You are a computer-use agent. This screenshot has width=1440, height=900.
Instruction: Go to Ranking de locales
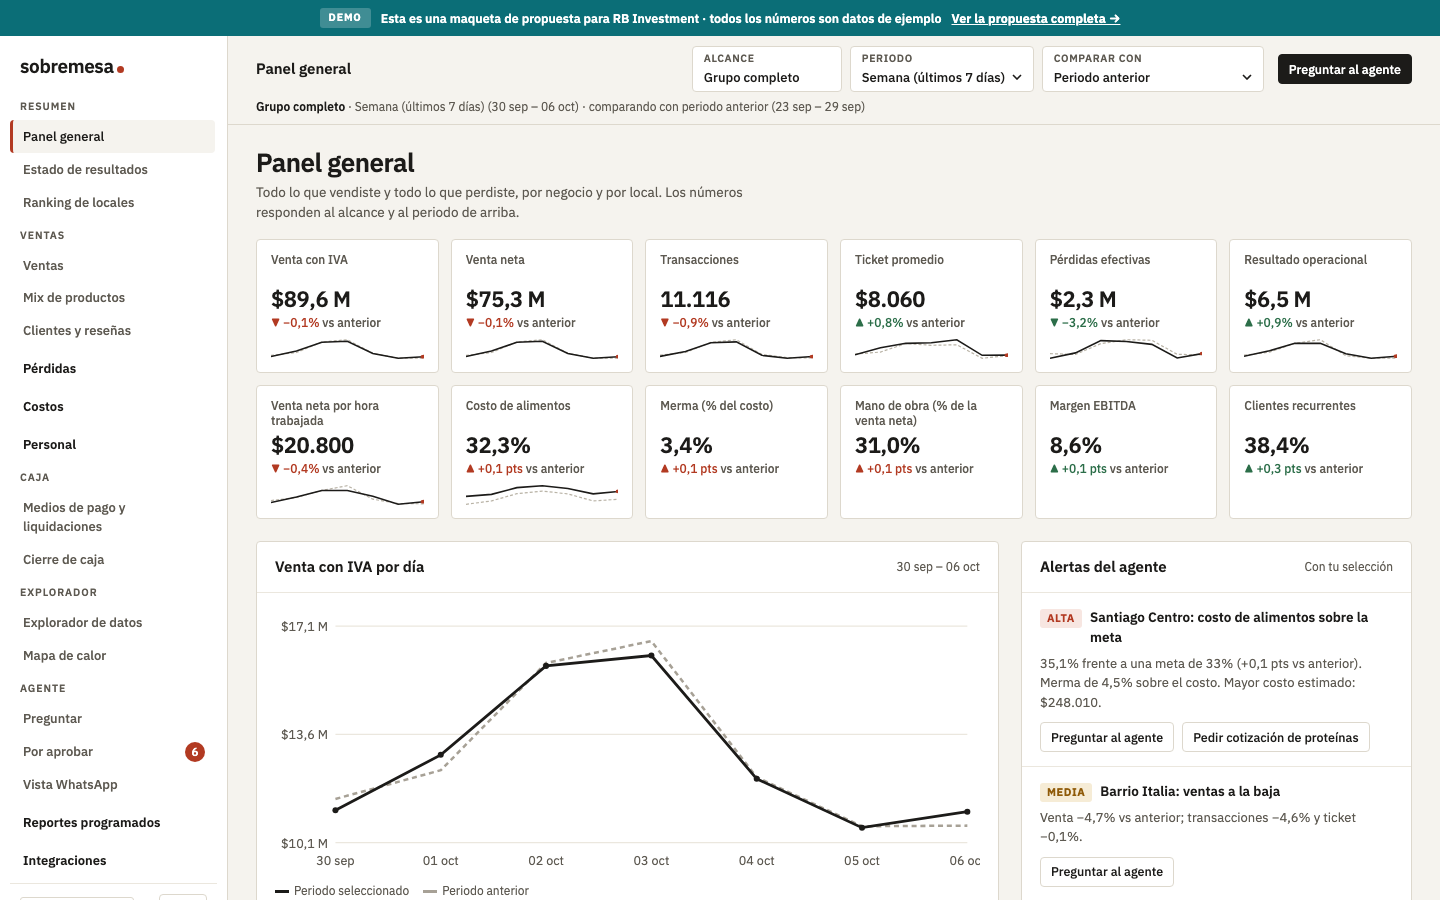pyautogui.click(x=113, y=203)
